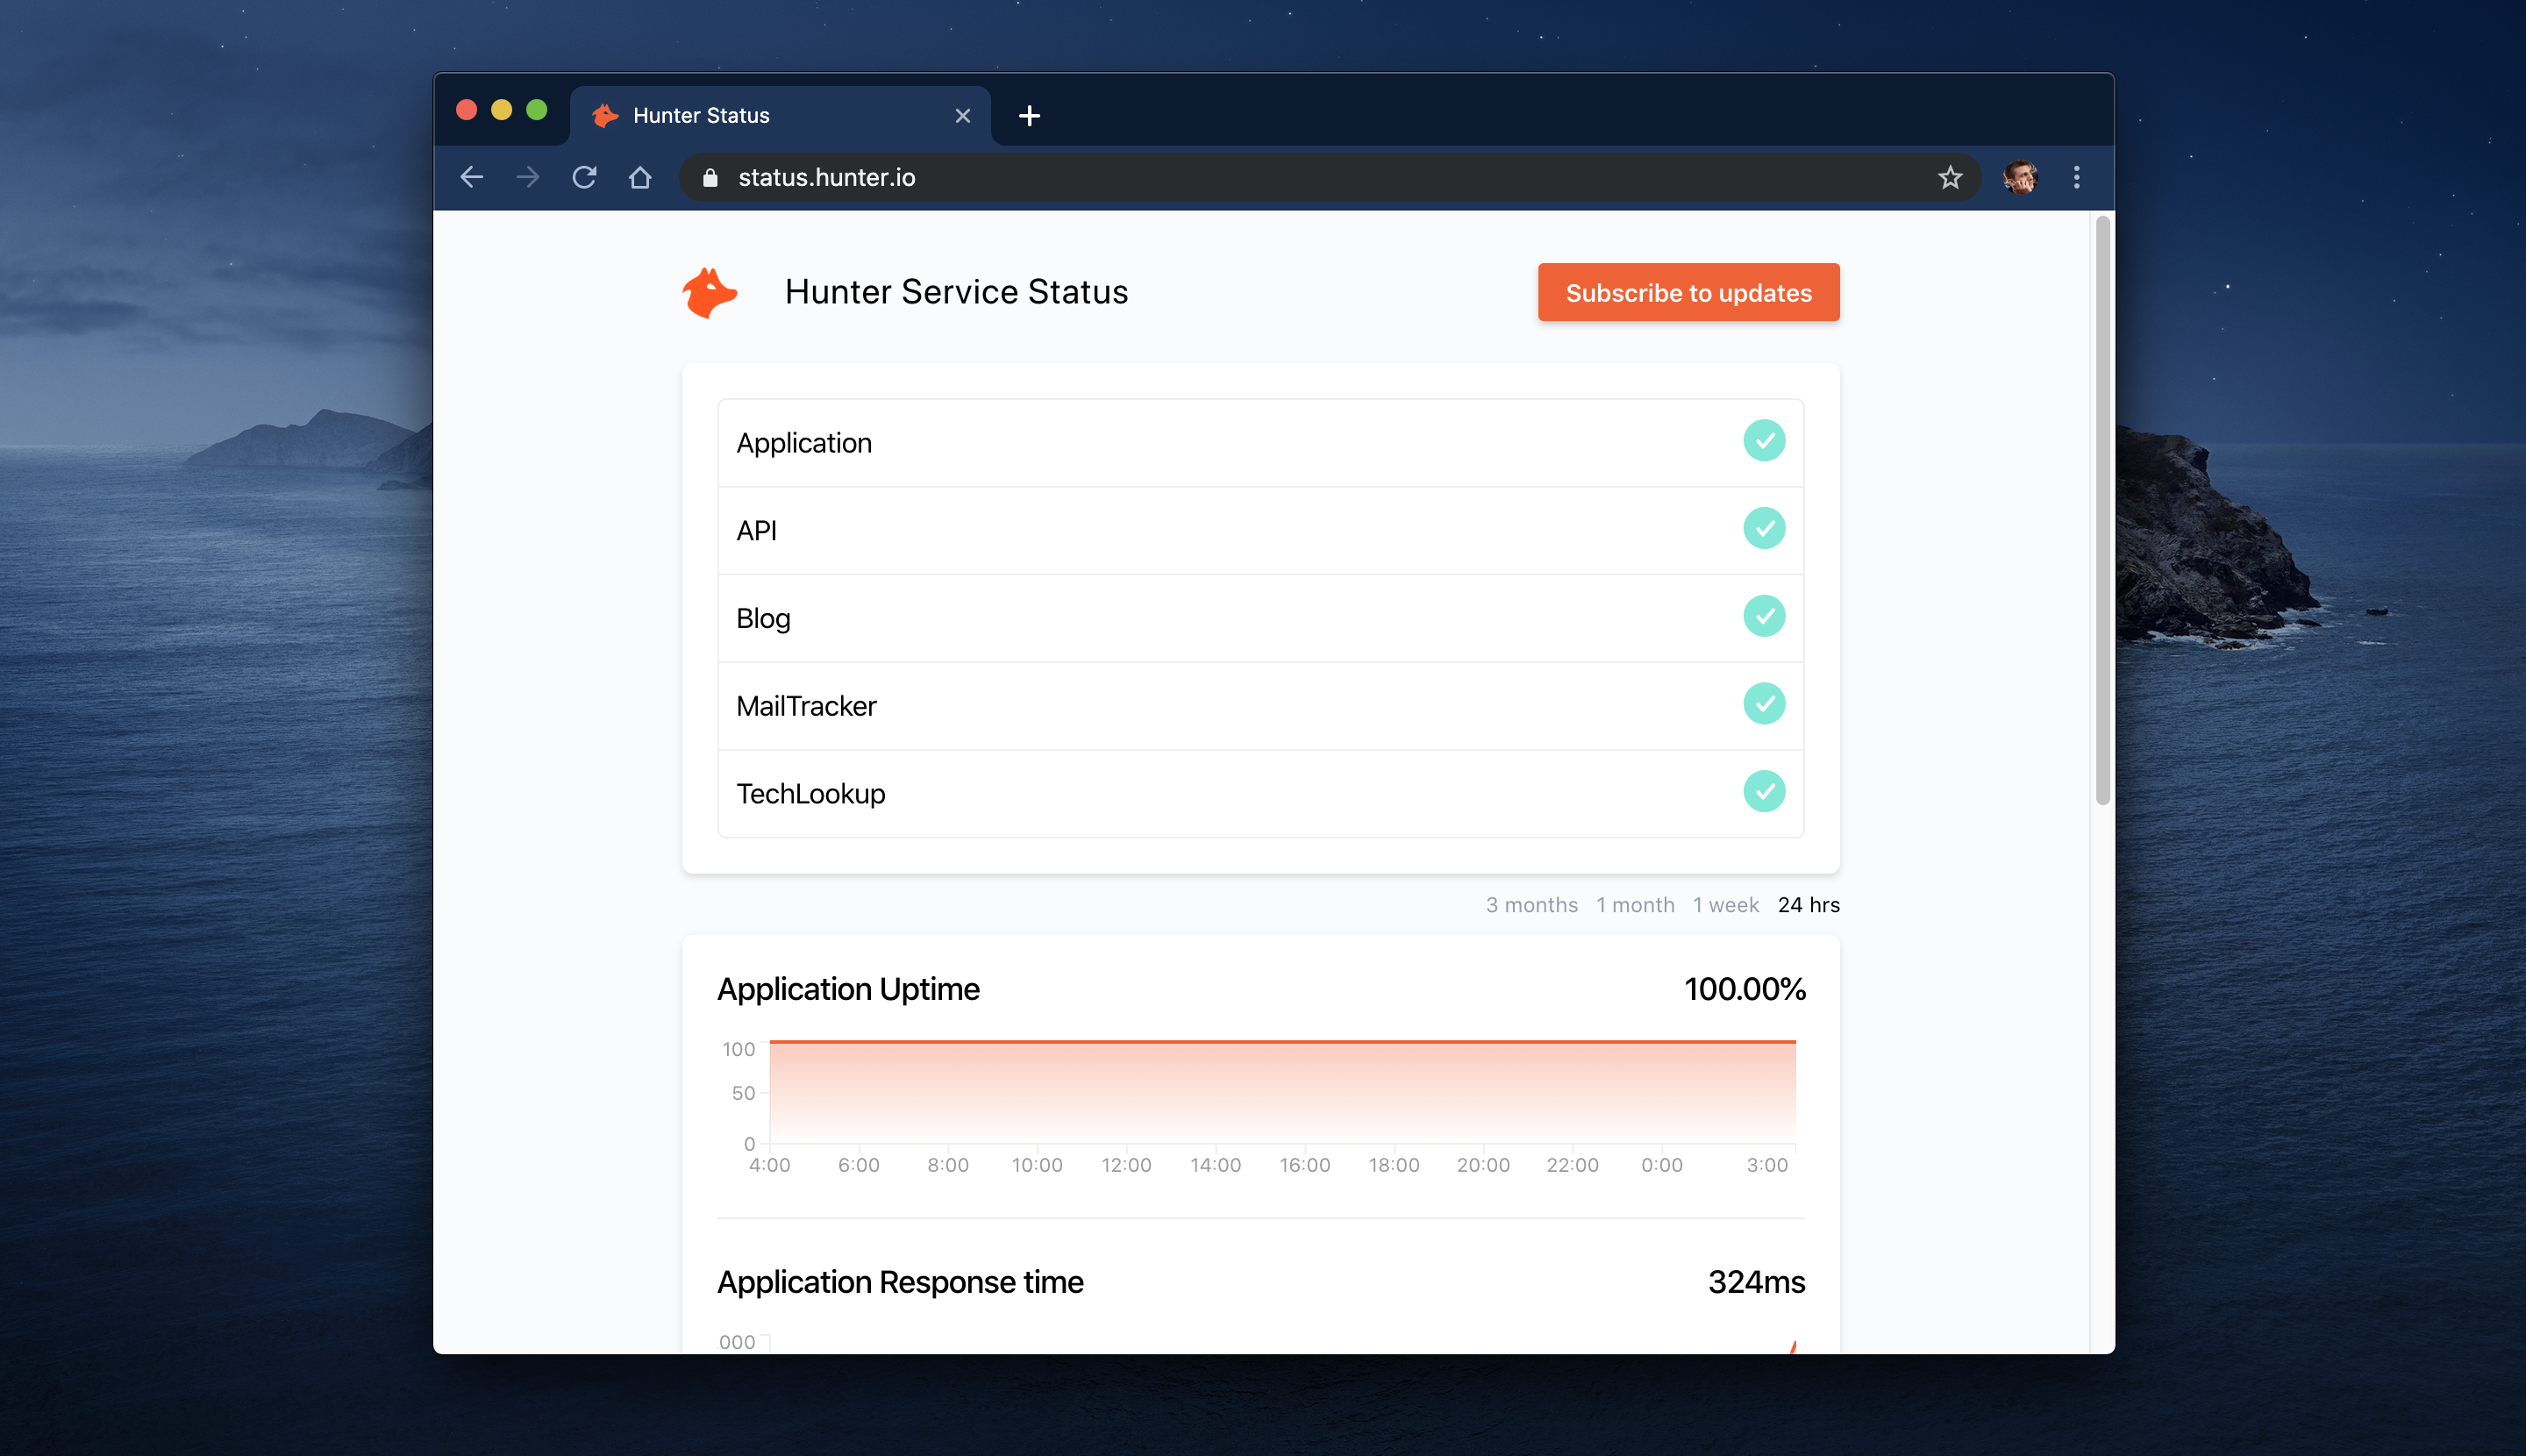Click the API status checkmark
2526x1456 pixels.
(x=1763, y=529)
